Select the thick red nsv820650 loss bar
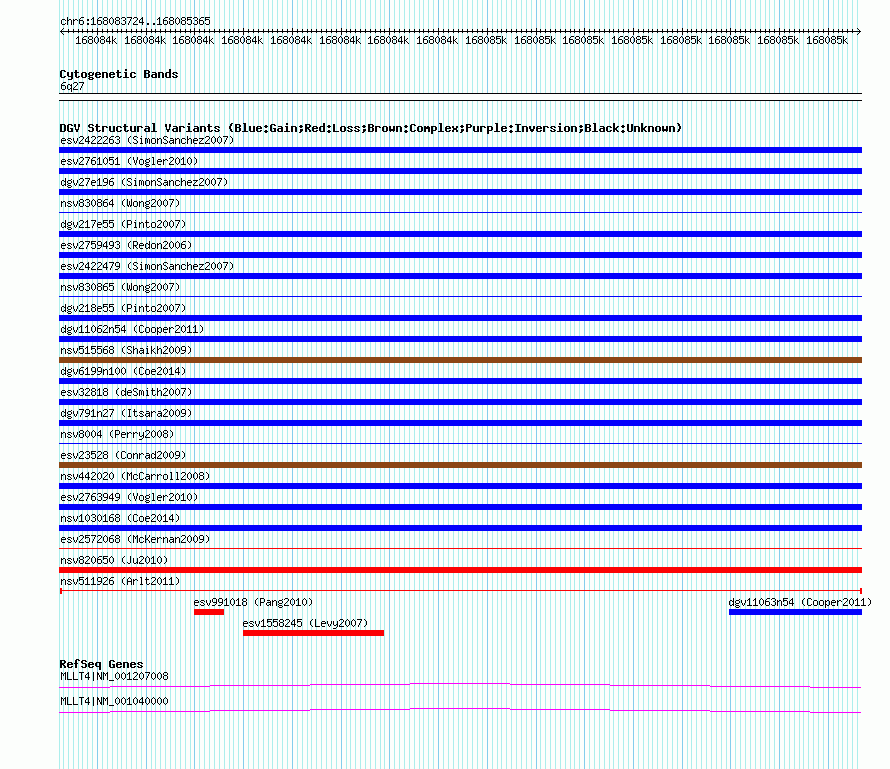 click(460, 570)
